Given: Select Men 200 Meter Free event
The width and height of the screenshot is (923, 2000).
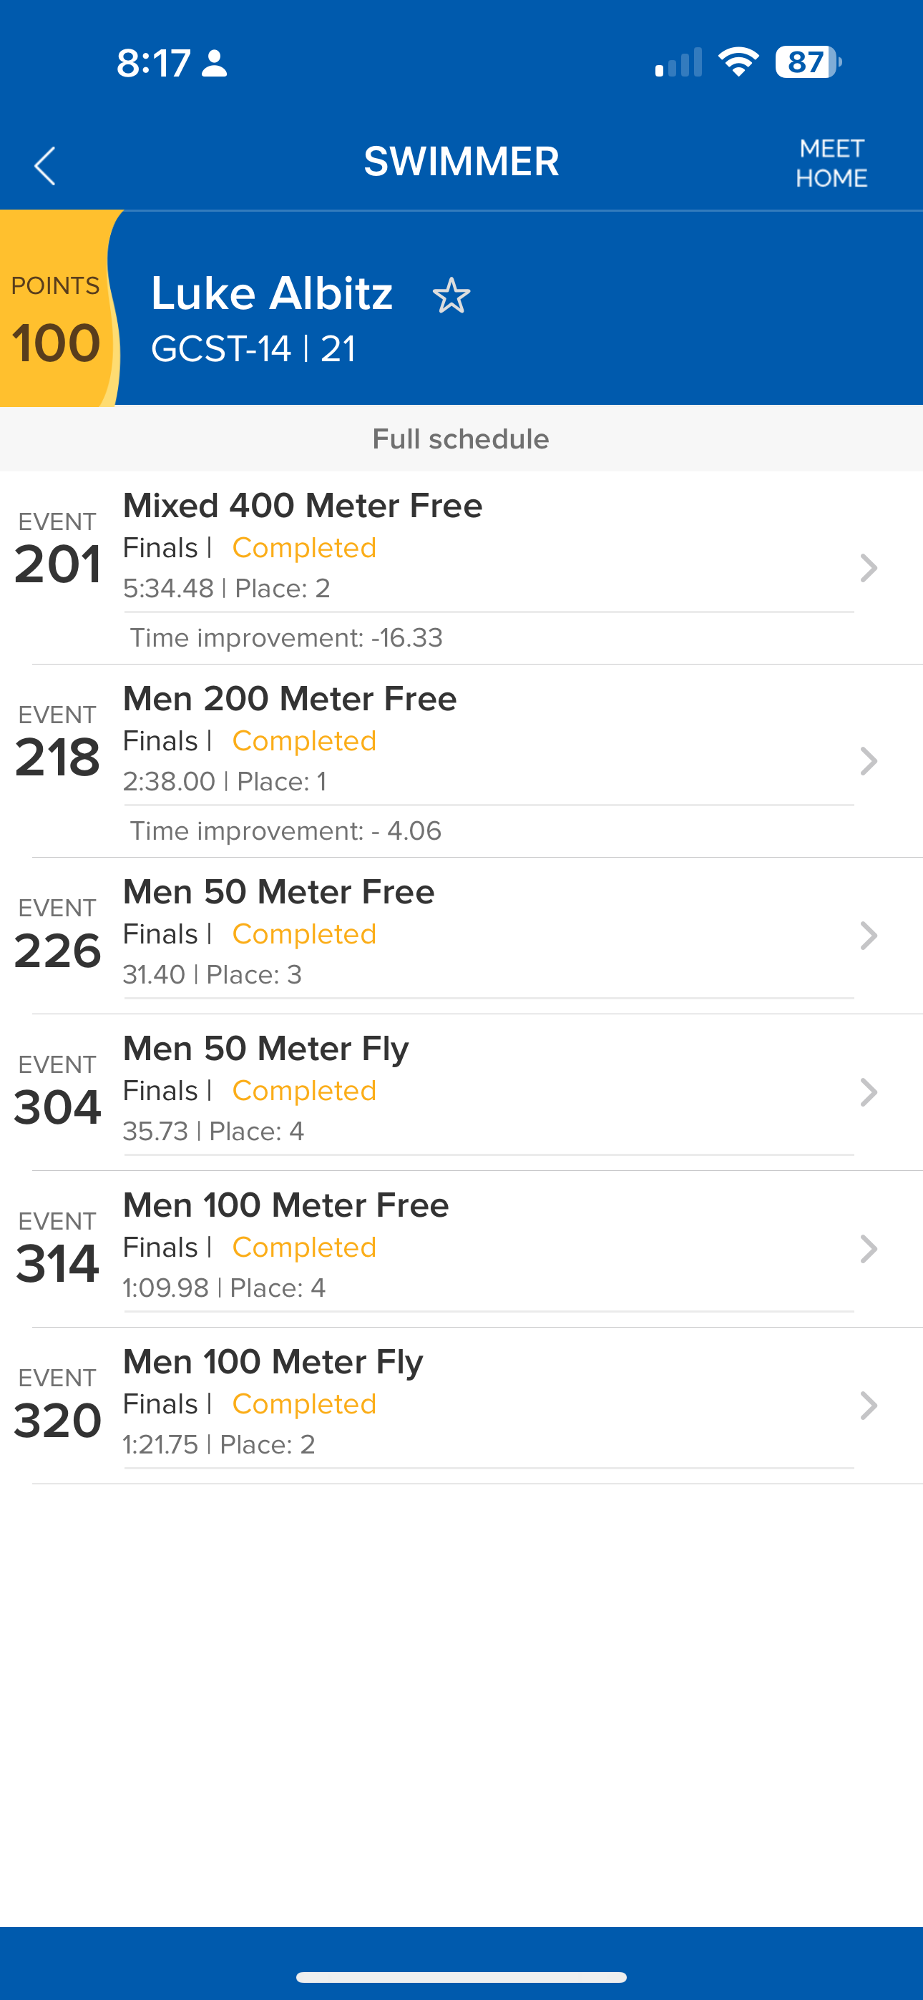Looking at the screenshot, I should coord(289,699).
